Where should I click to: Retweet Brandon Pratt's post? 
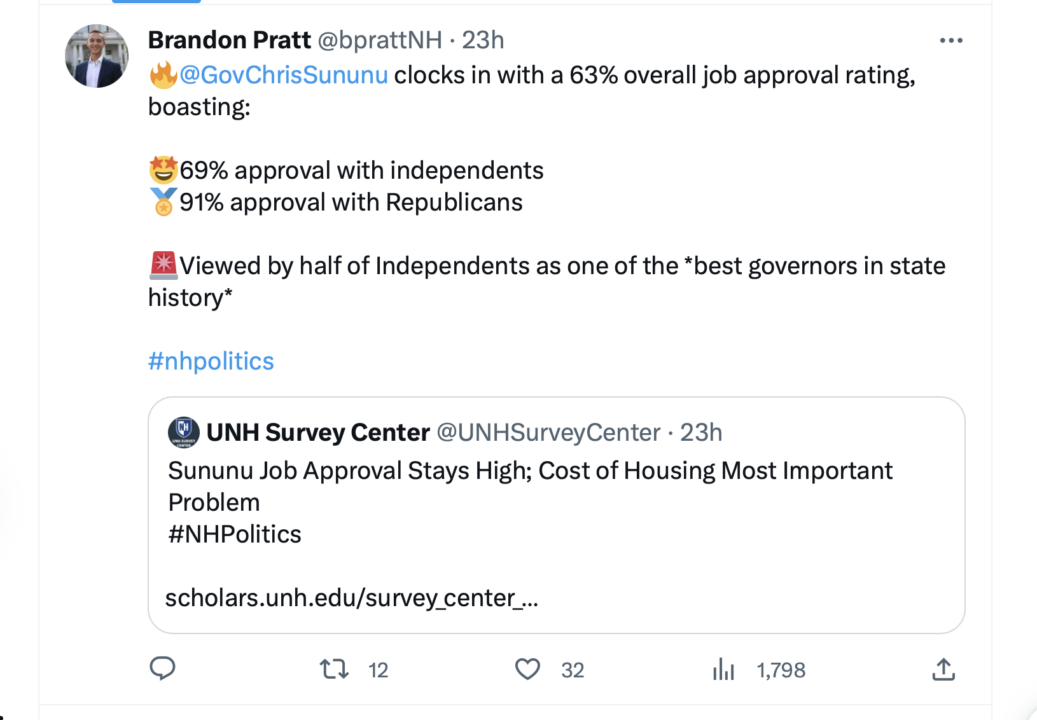tap(334, 669)
